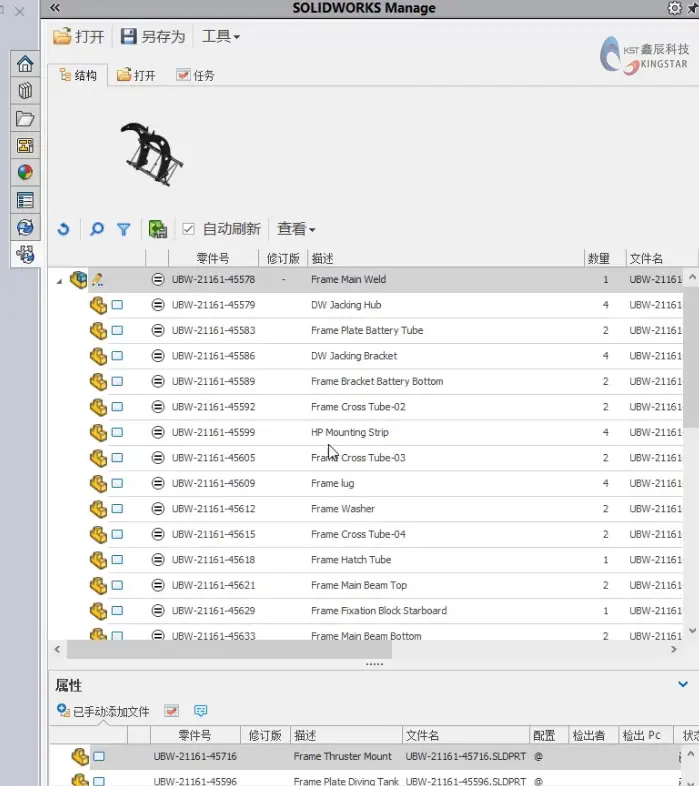This screenshot has width=699, height=786.
Task: Click the blue comment icon in Properties toolbar
Action: pos(201,711)
